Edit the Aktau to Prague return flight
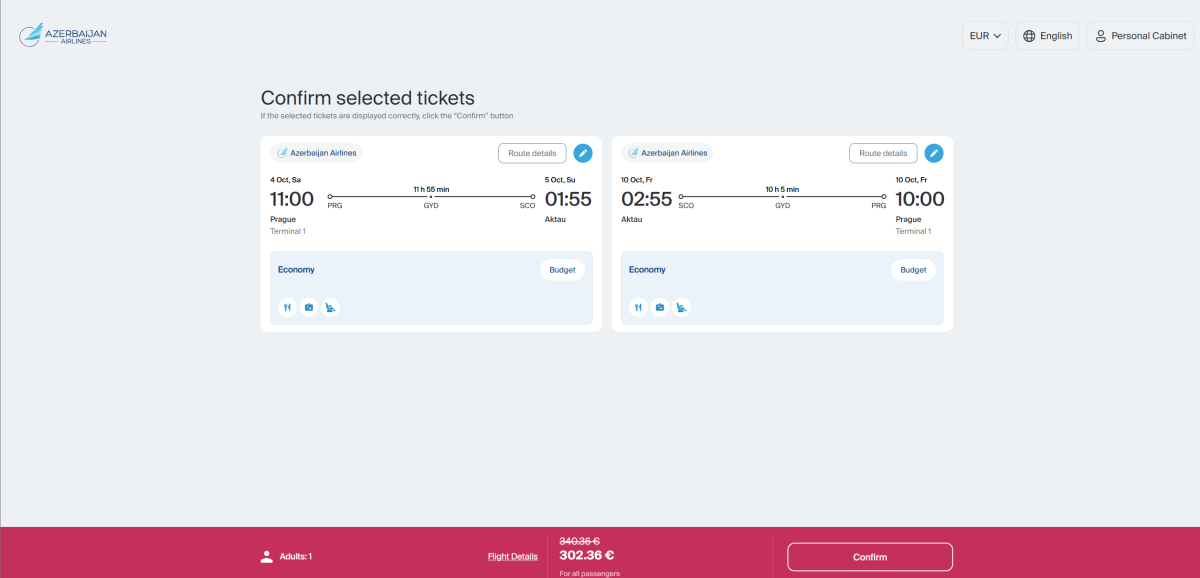 click(x=933, y=153)
